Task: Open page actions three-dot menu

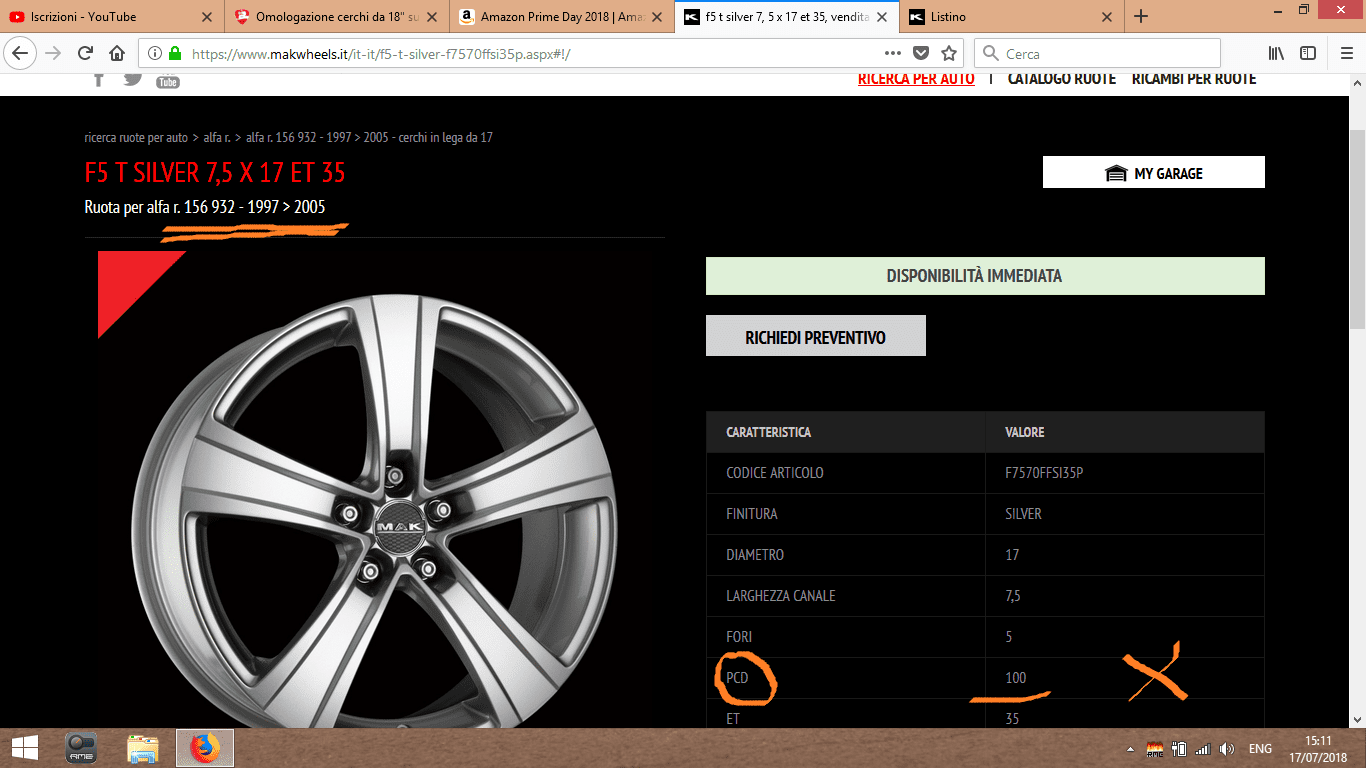Action: pos(893,54)
